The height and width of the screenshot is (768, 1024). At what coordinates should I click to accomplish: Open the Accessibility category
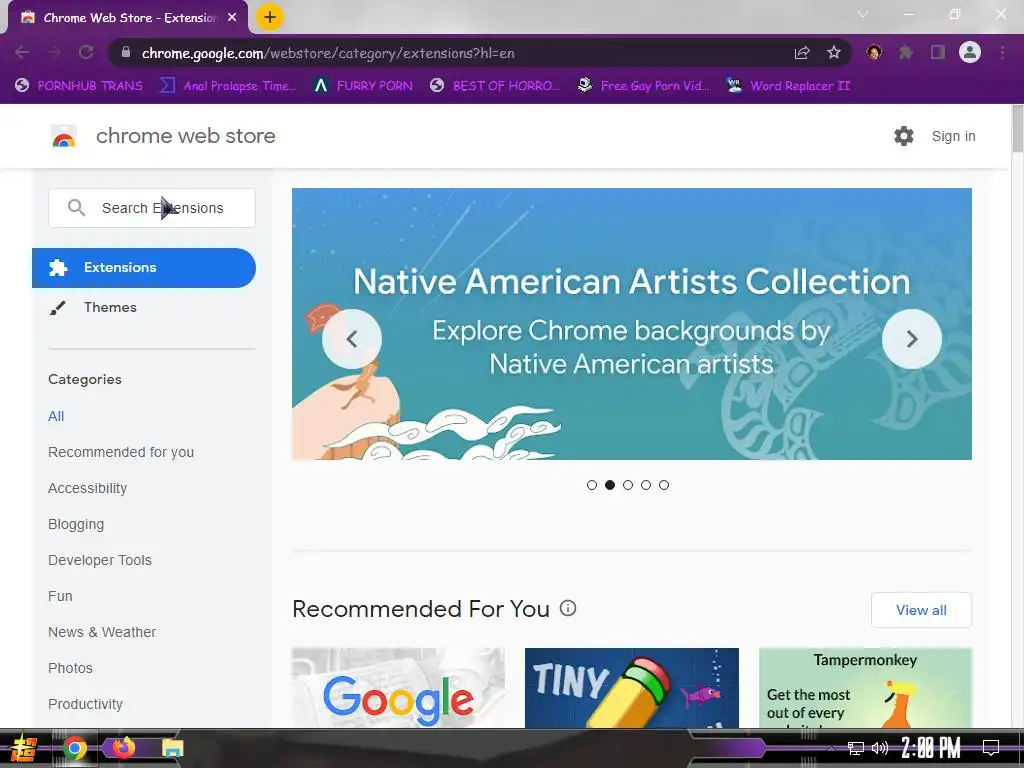(88, 488)
